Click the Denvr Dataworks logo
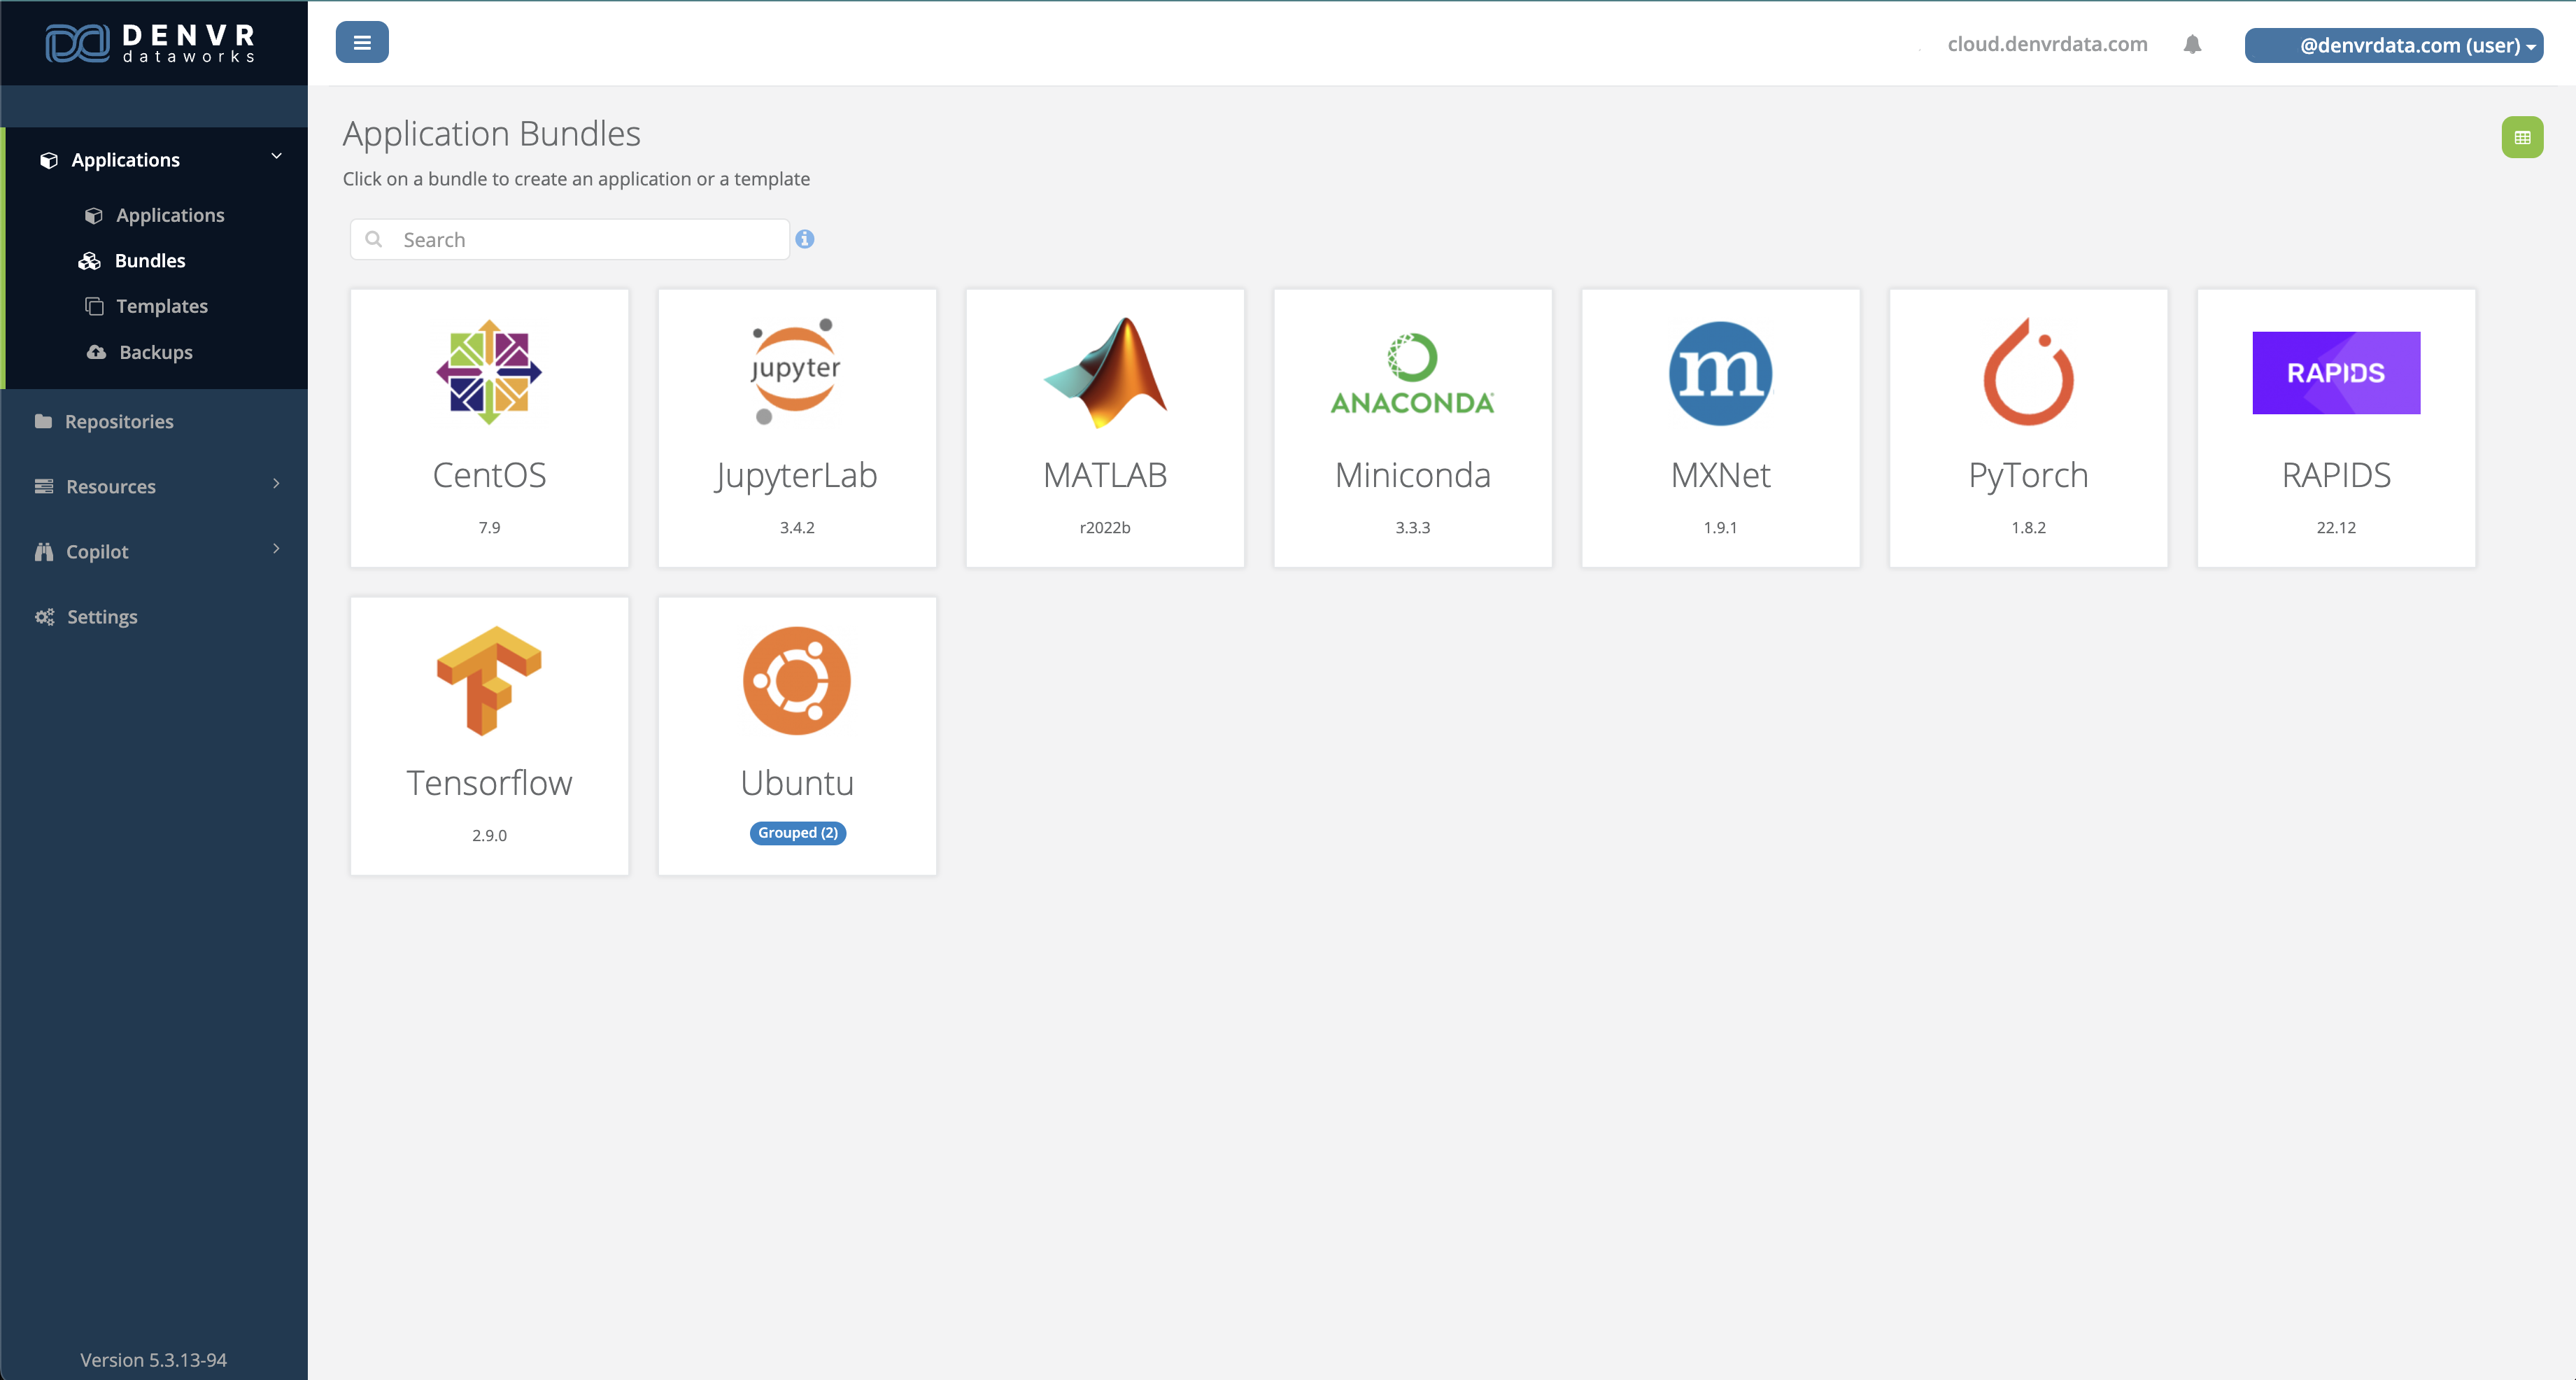This screenshot has width=2576, height=1380. coord(150,43)
